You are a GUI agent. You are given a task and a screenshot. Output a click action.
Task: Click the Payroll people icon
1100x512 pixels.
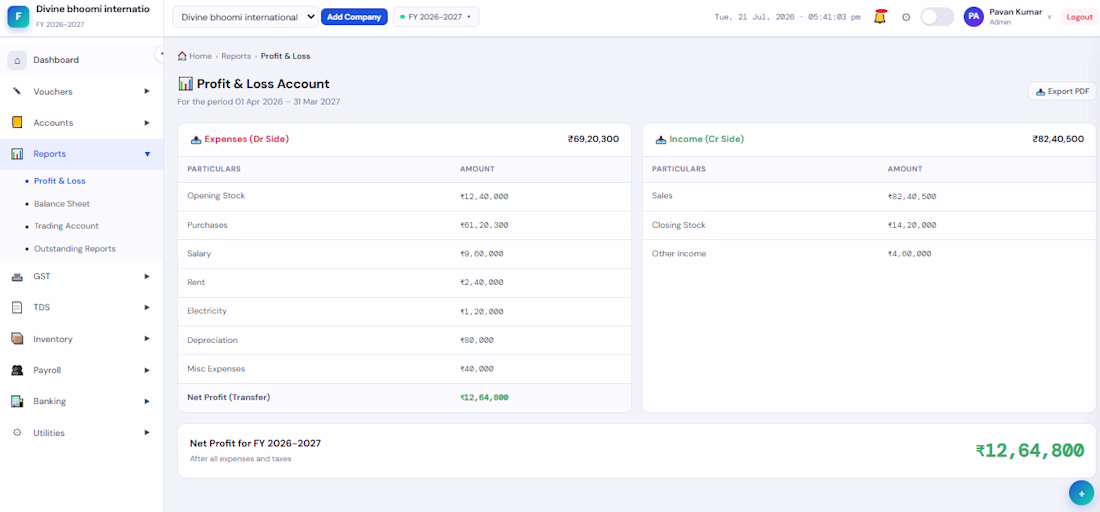tap(18, 370)
